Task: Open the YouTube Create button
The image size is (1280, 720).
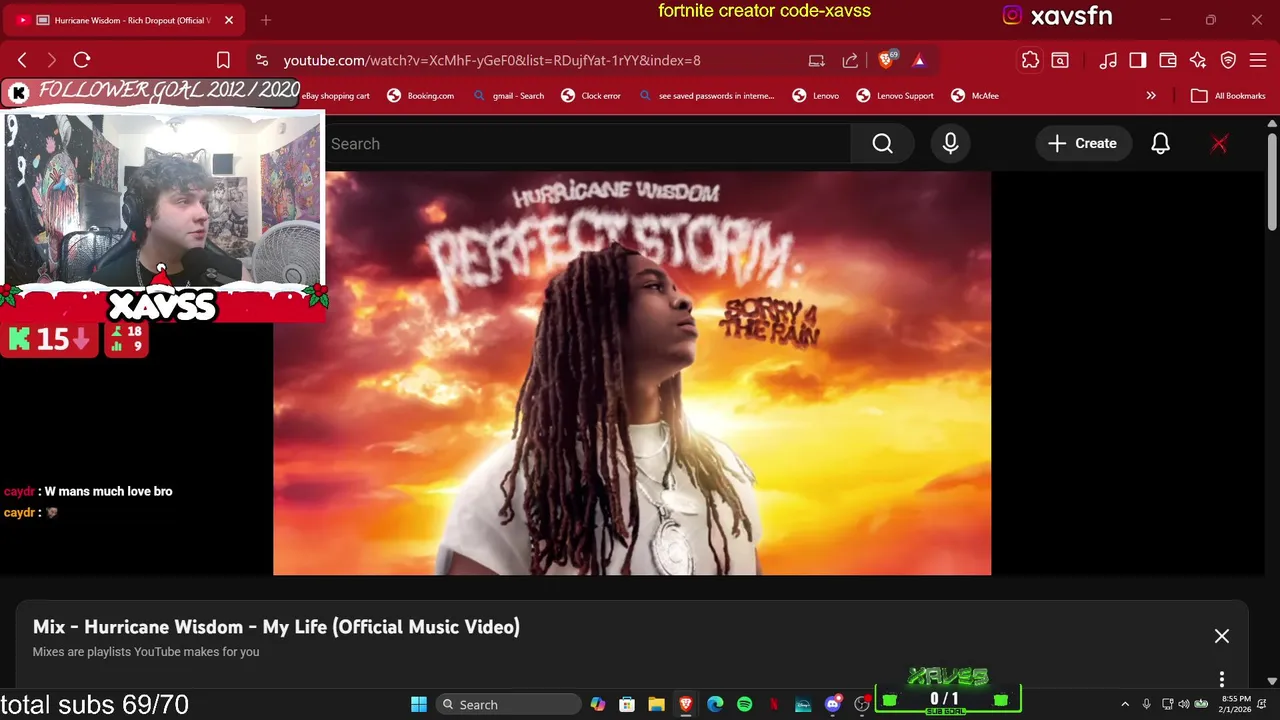Action: [1082, 144]
